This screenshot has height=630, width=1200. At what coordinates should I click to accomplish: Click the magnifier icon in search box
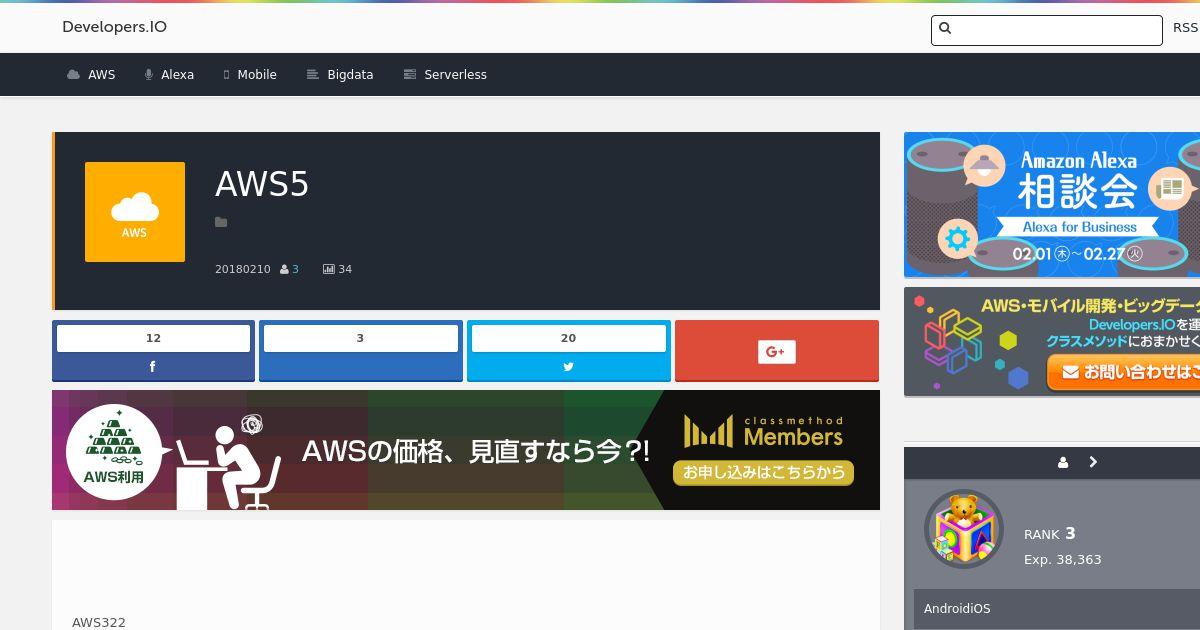(x=945, y=29)
